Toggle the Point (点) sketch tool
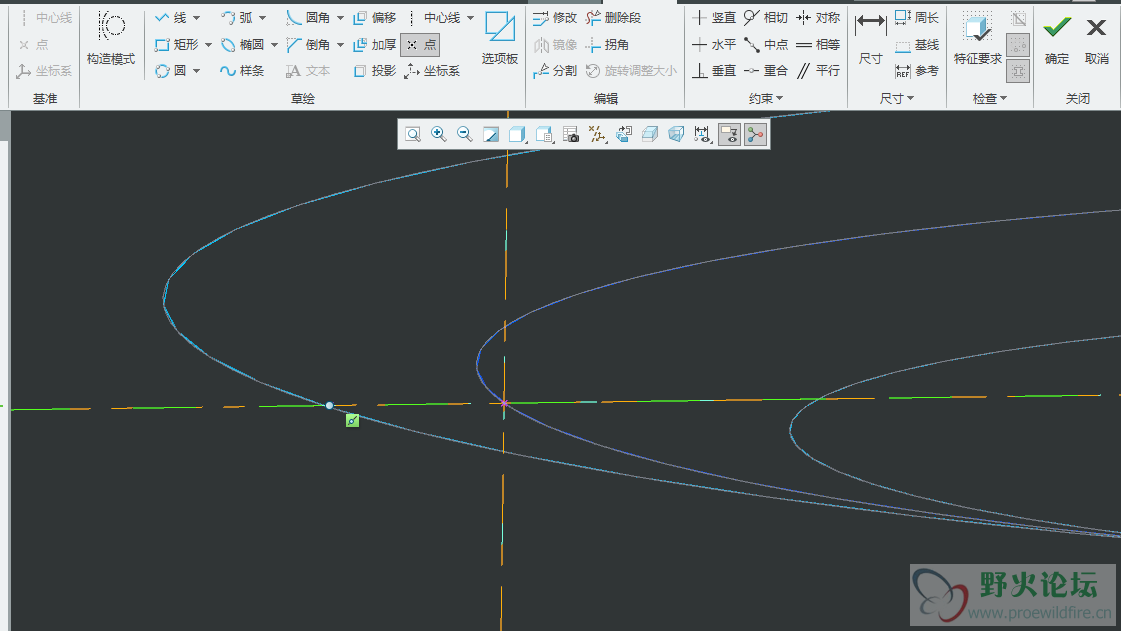 420,45
